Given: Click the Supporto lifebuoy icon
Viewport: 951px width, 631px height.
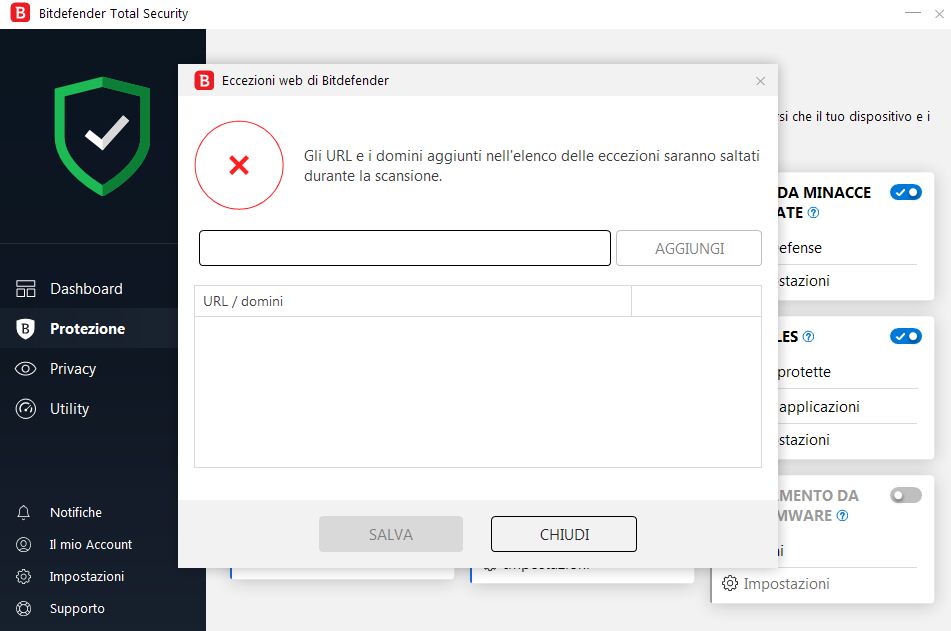Looking at the screenshot, I should [24, 609].
